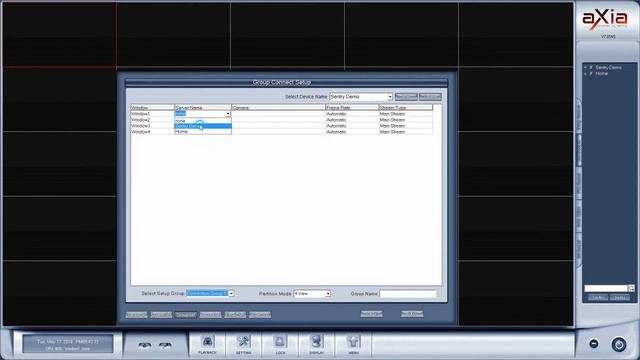The height and width of the screenshot is (360, 640).
Task: Click the Window column header
Action: 152,108
